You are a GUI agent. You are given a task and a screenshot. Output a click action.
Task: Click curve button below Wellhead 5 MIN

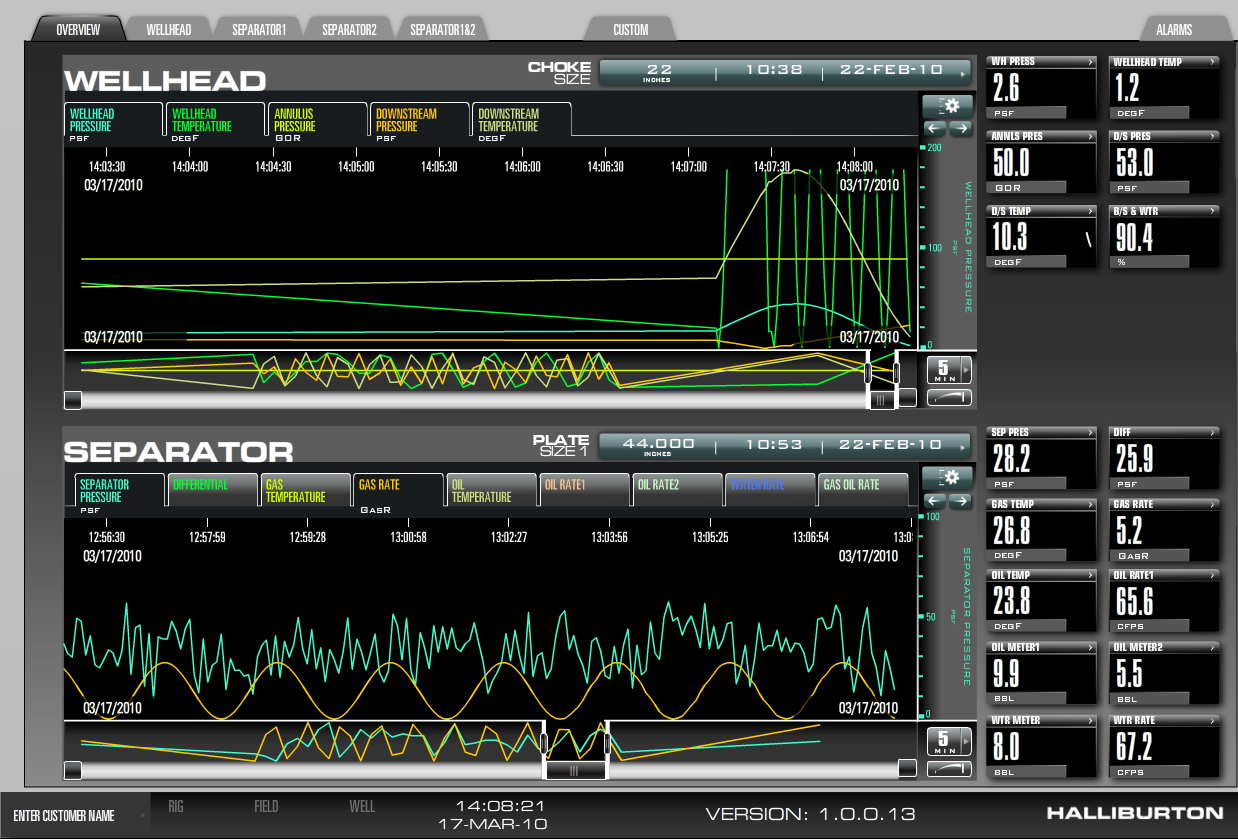click(x=949, y=397)
